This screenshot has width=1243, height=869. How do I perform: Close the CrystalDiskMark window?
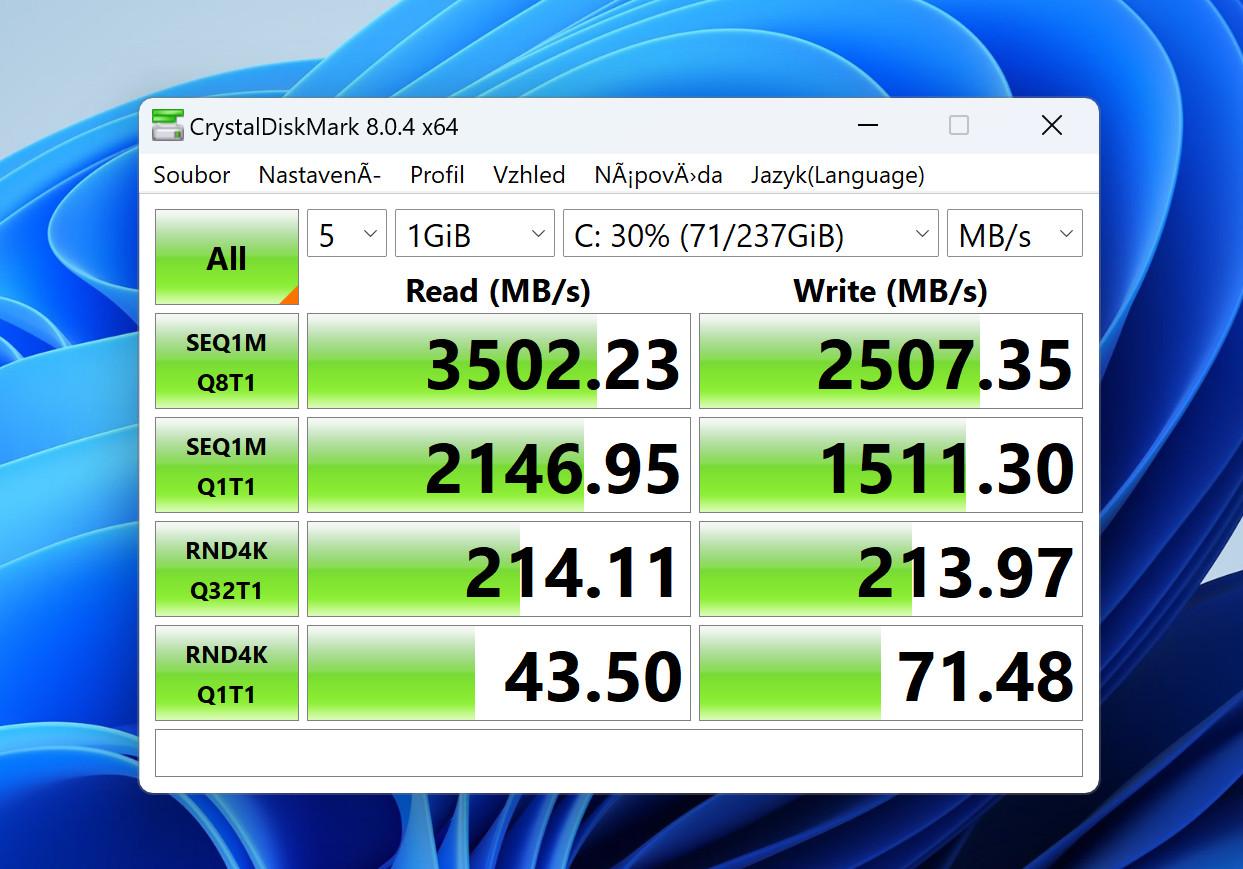(x=1051, y=126)
